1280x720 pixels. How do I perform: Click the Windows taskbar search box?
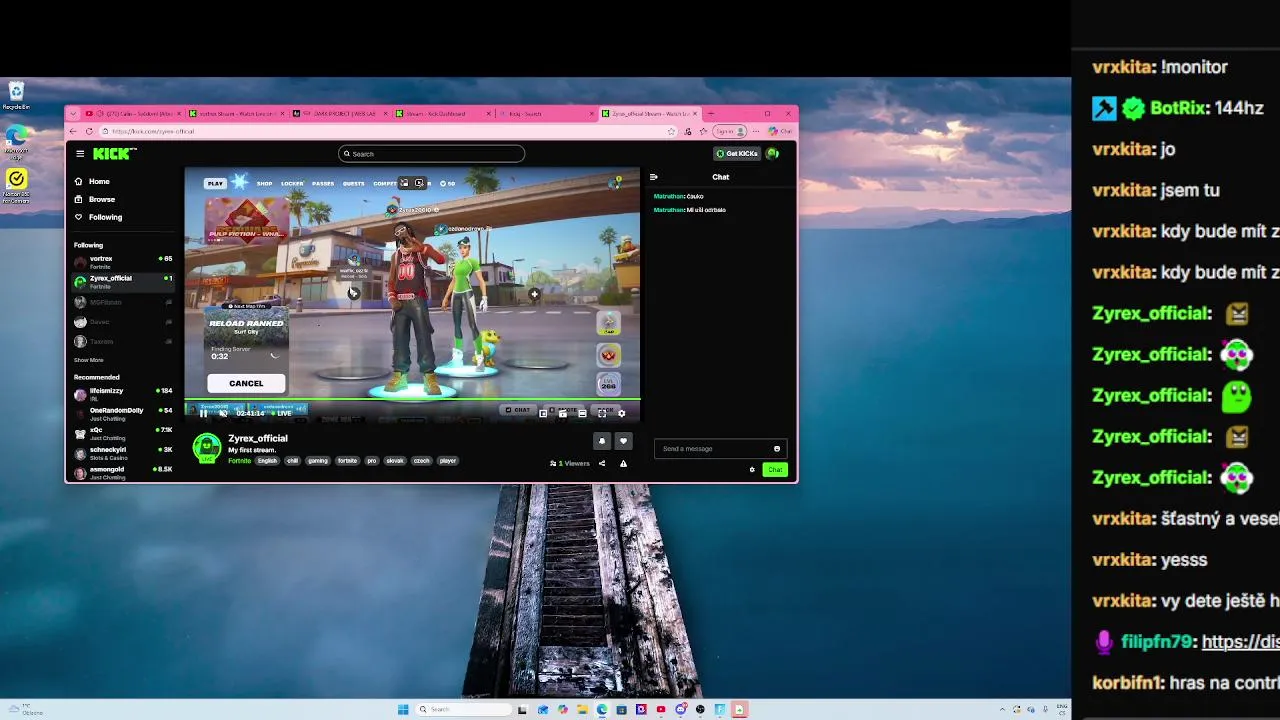point(465,709)
